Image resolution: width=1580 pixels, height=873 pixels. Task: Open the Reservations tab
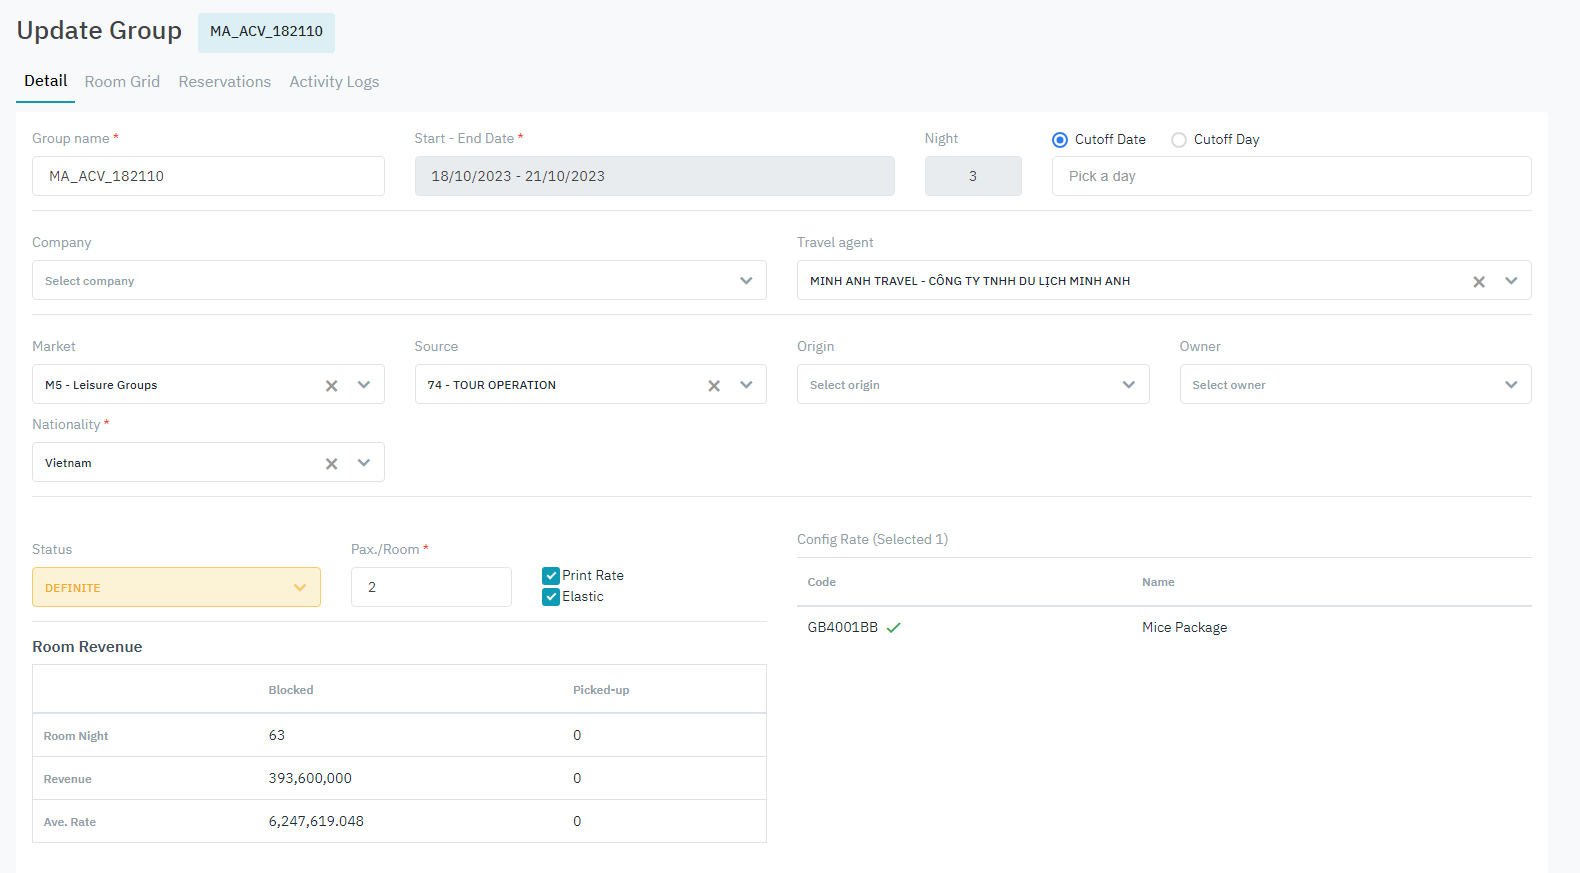224,82
